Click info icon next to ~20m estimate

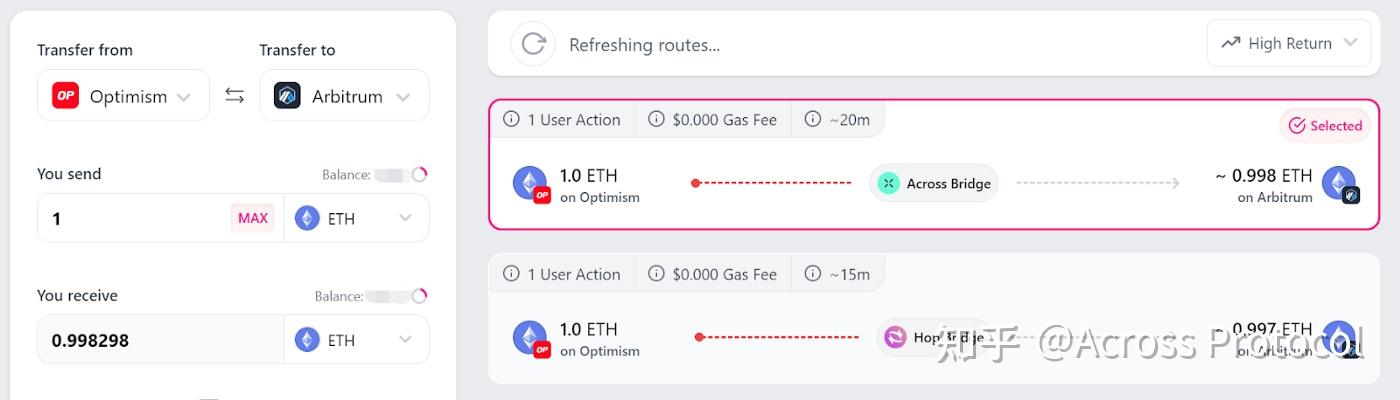(813, 120)
